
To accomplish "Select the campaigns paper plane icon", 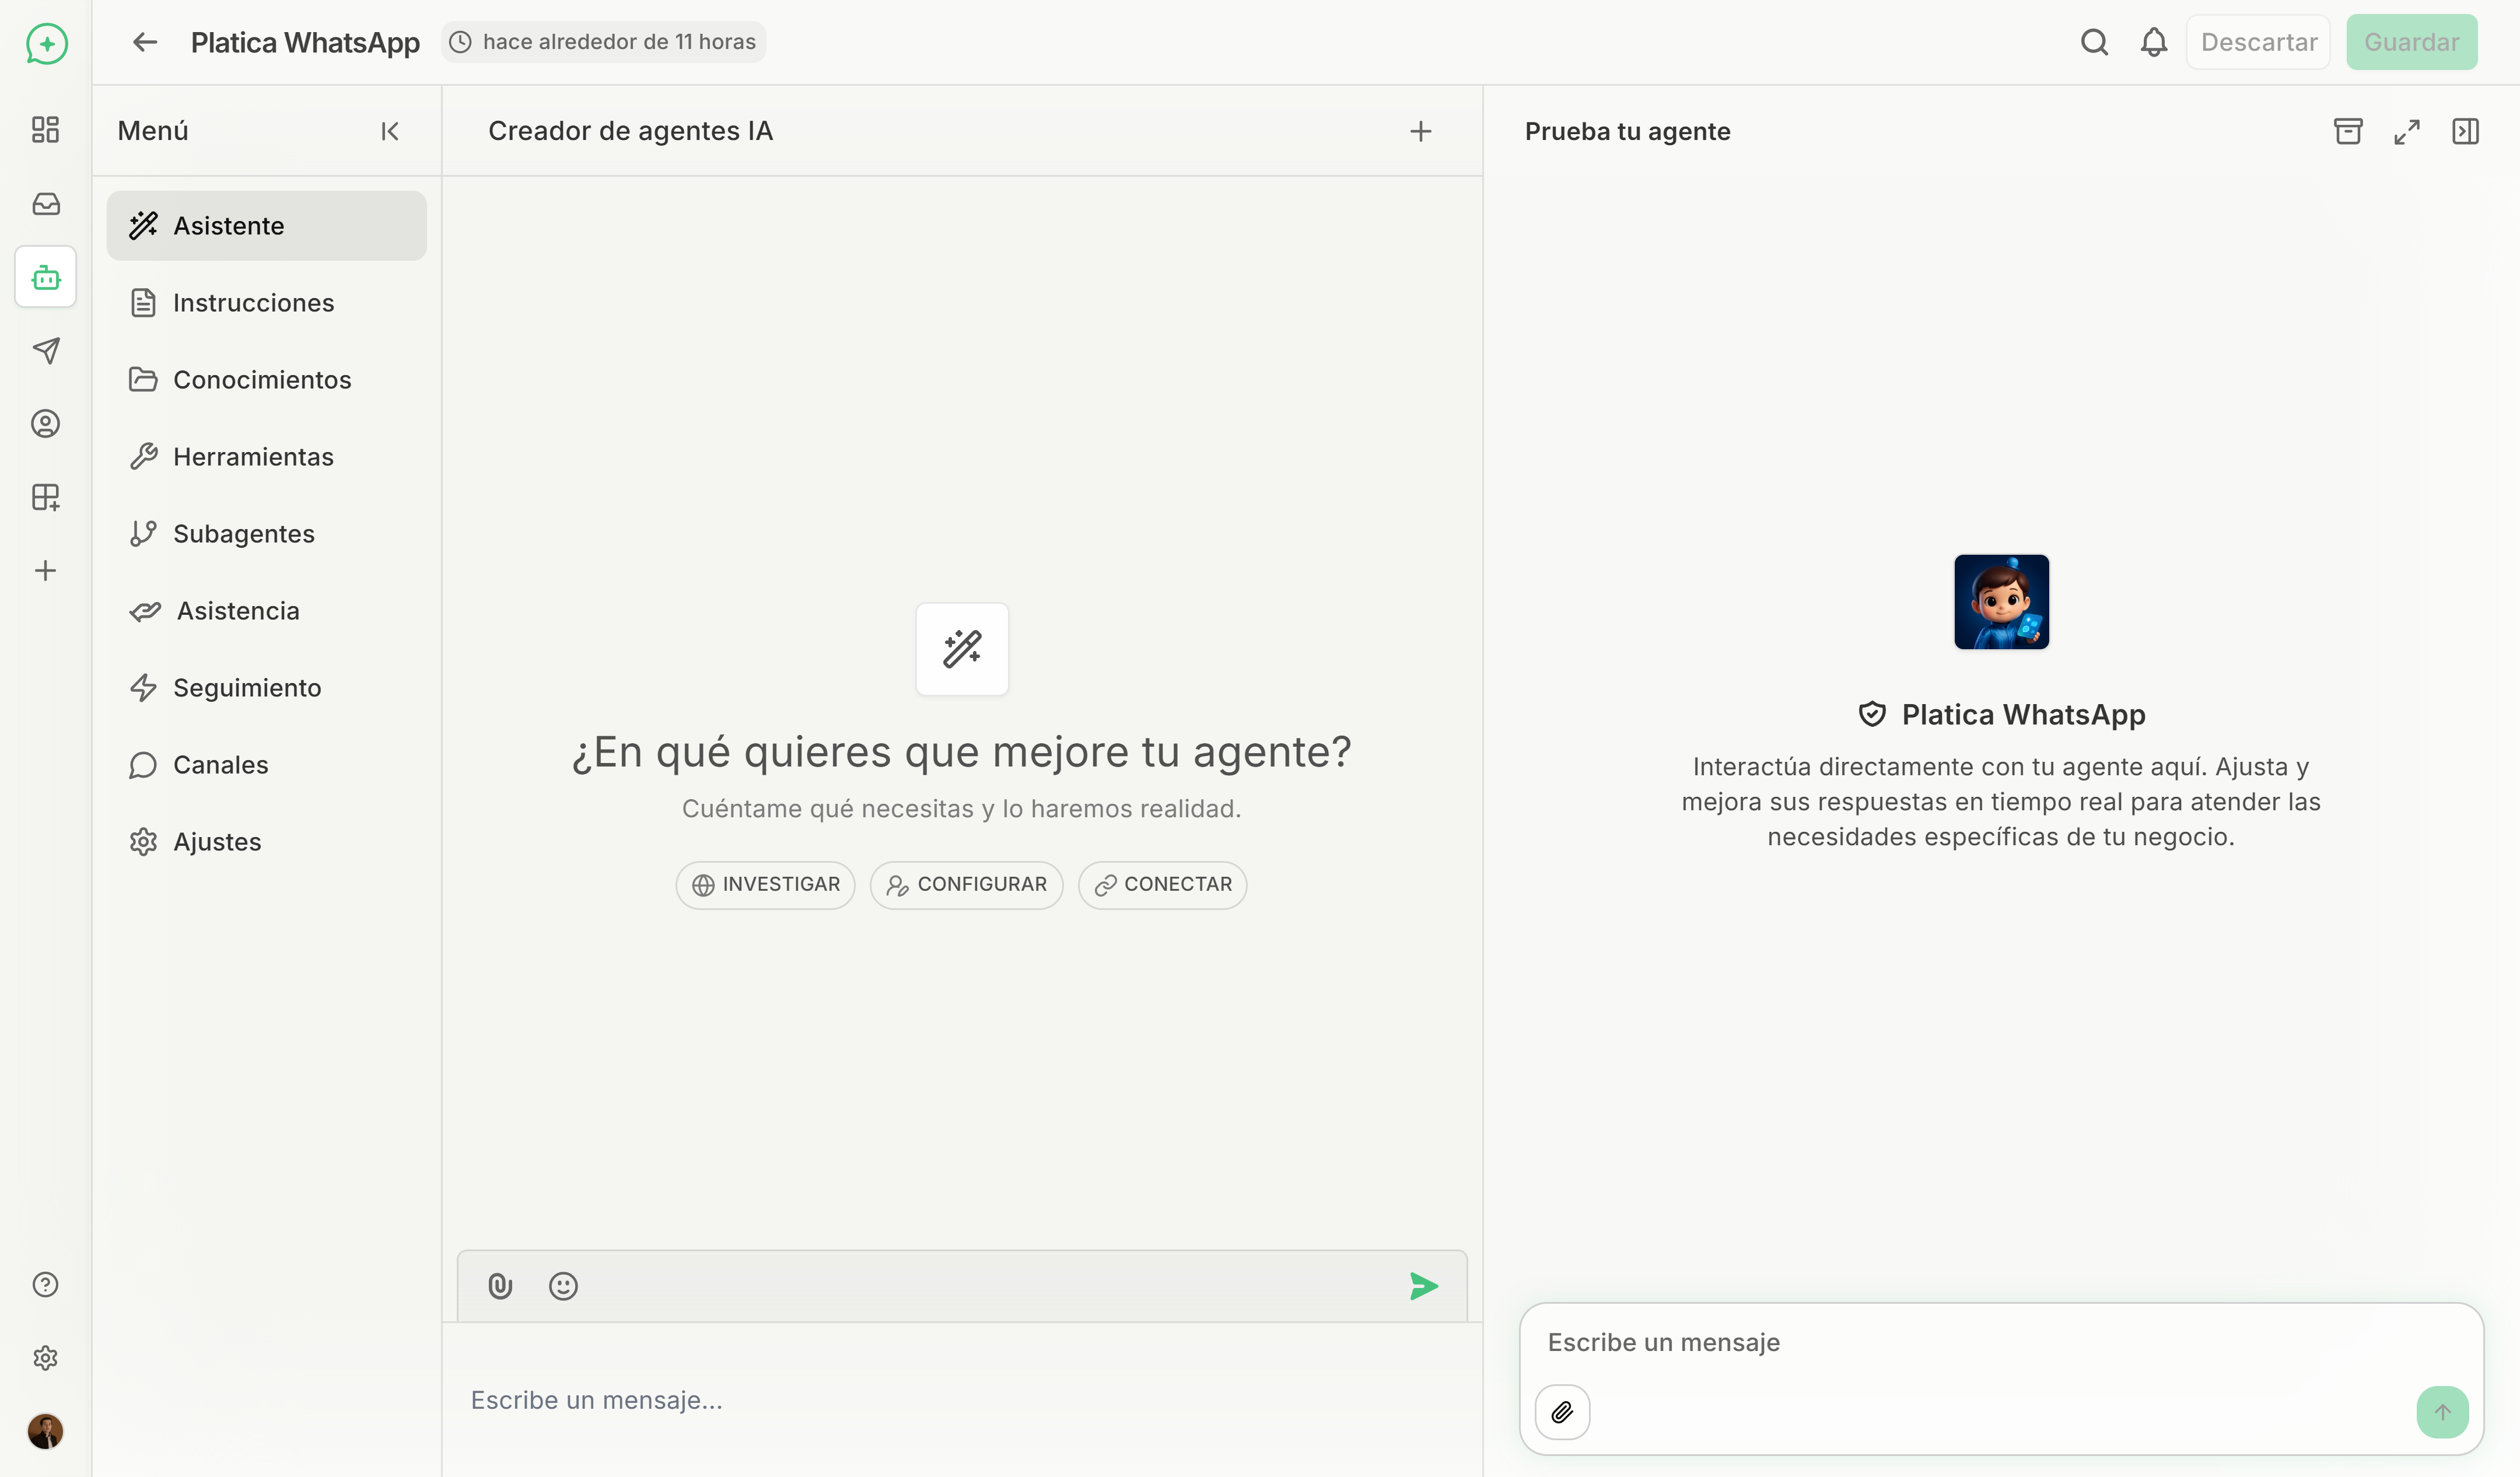I will (46, 350).
